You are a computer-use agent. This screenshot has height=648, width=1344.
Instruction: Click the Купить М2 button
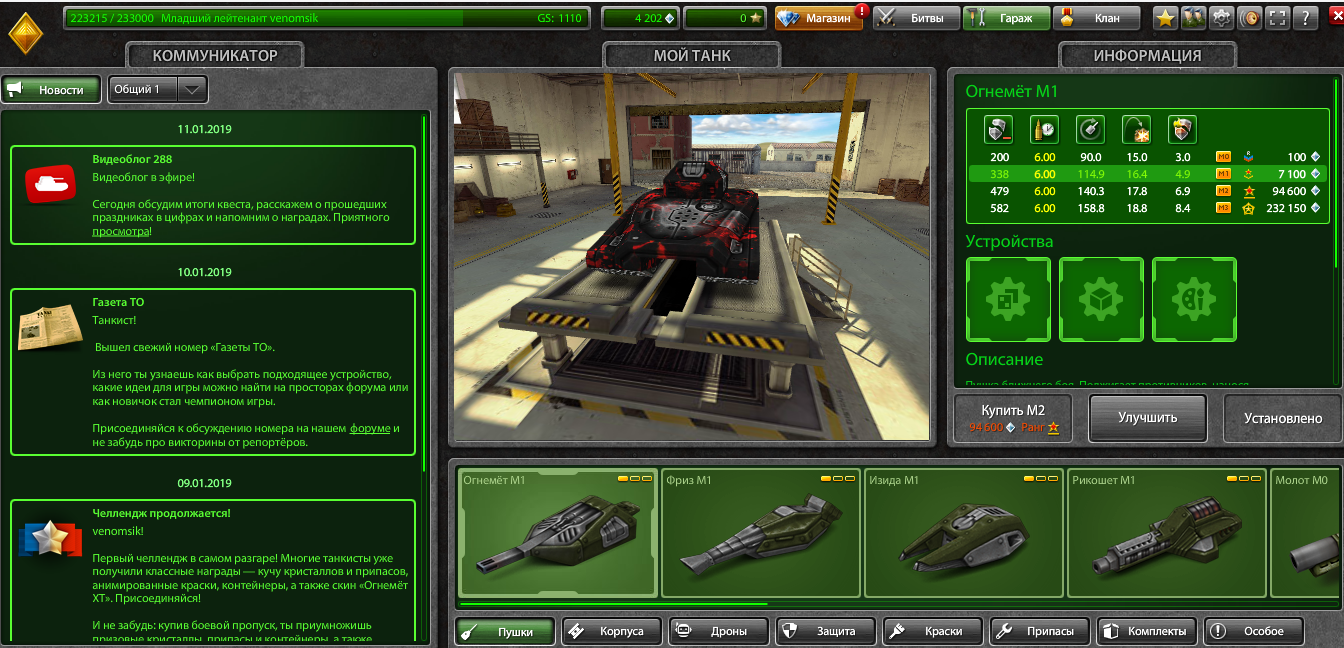point(1014,418)
